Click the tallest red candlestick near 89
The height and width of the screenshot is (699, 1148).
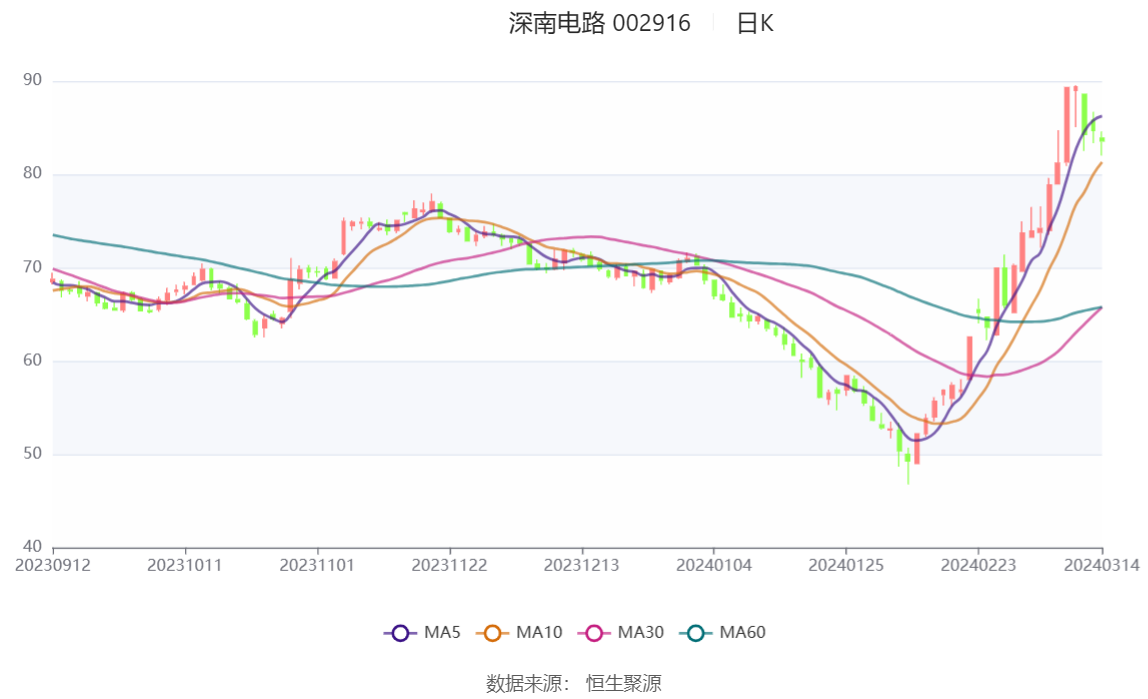coord(1067,125)
